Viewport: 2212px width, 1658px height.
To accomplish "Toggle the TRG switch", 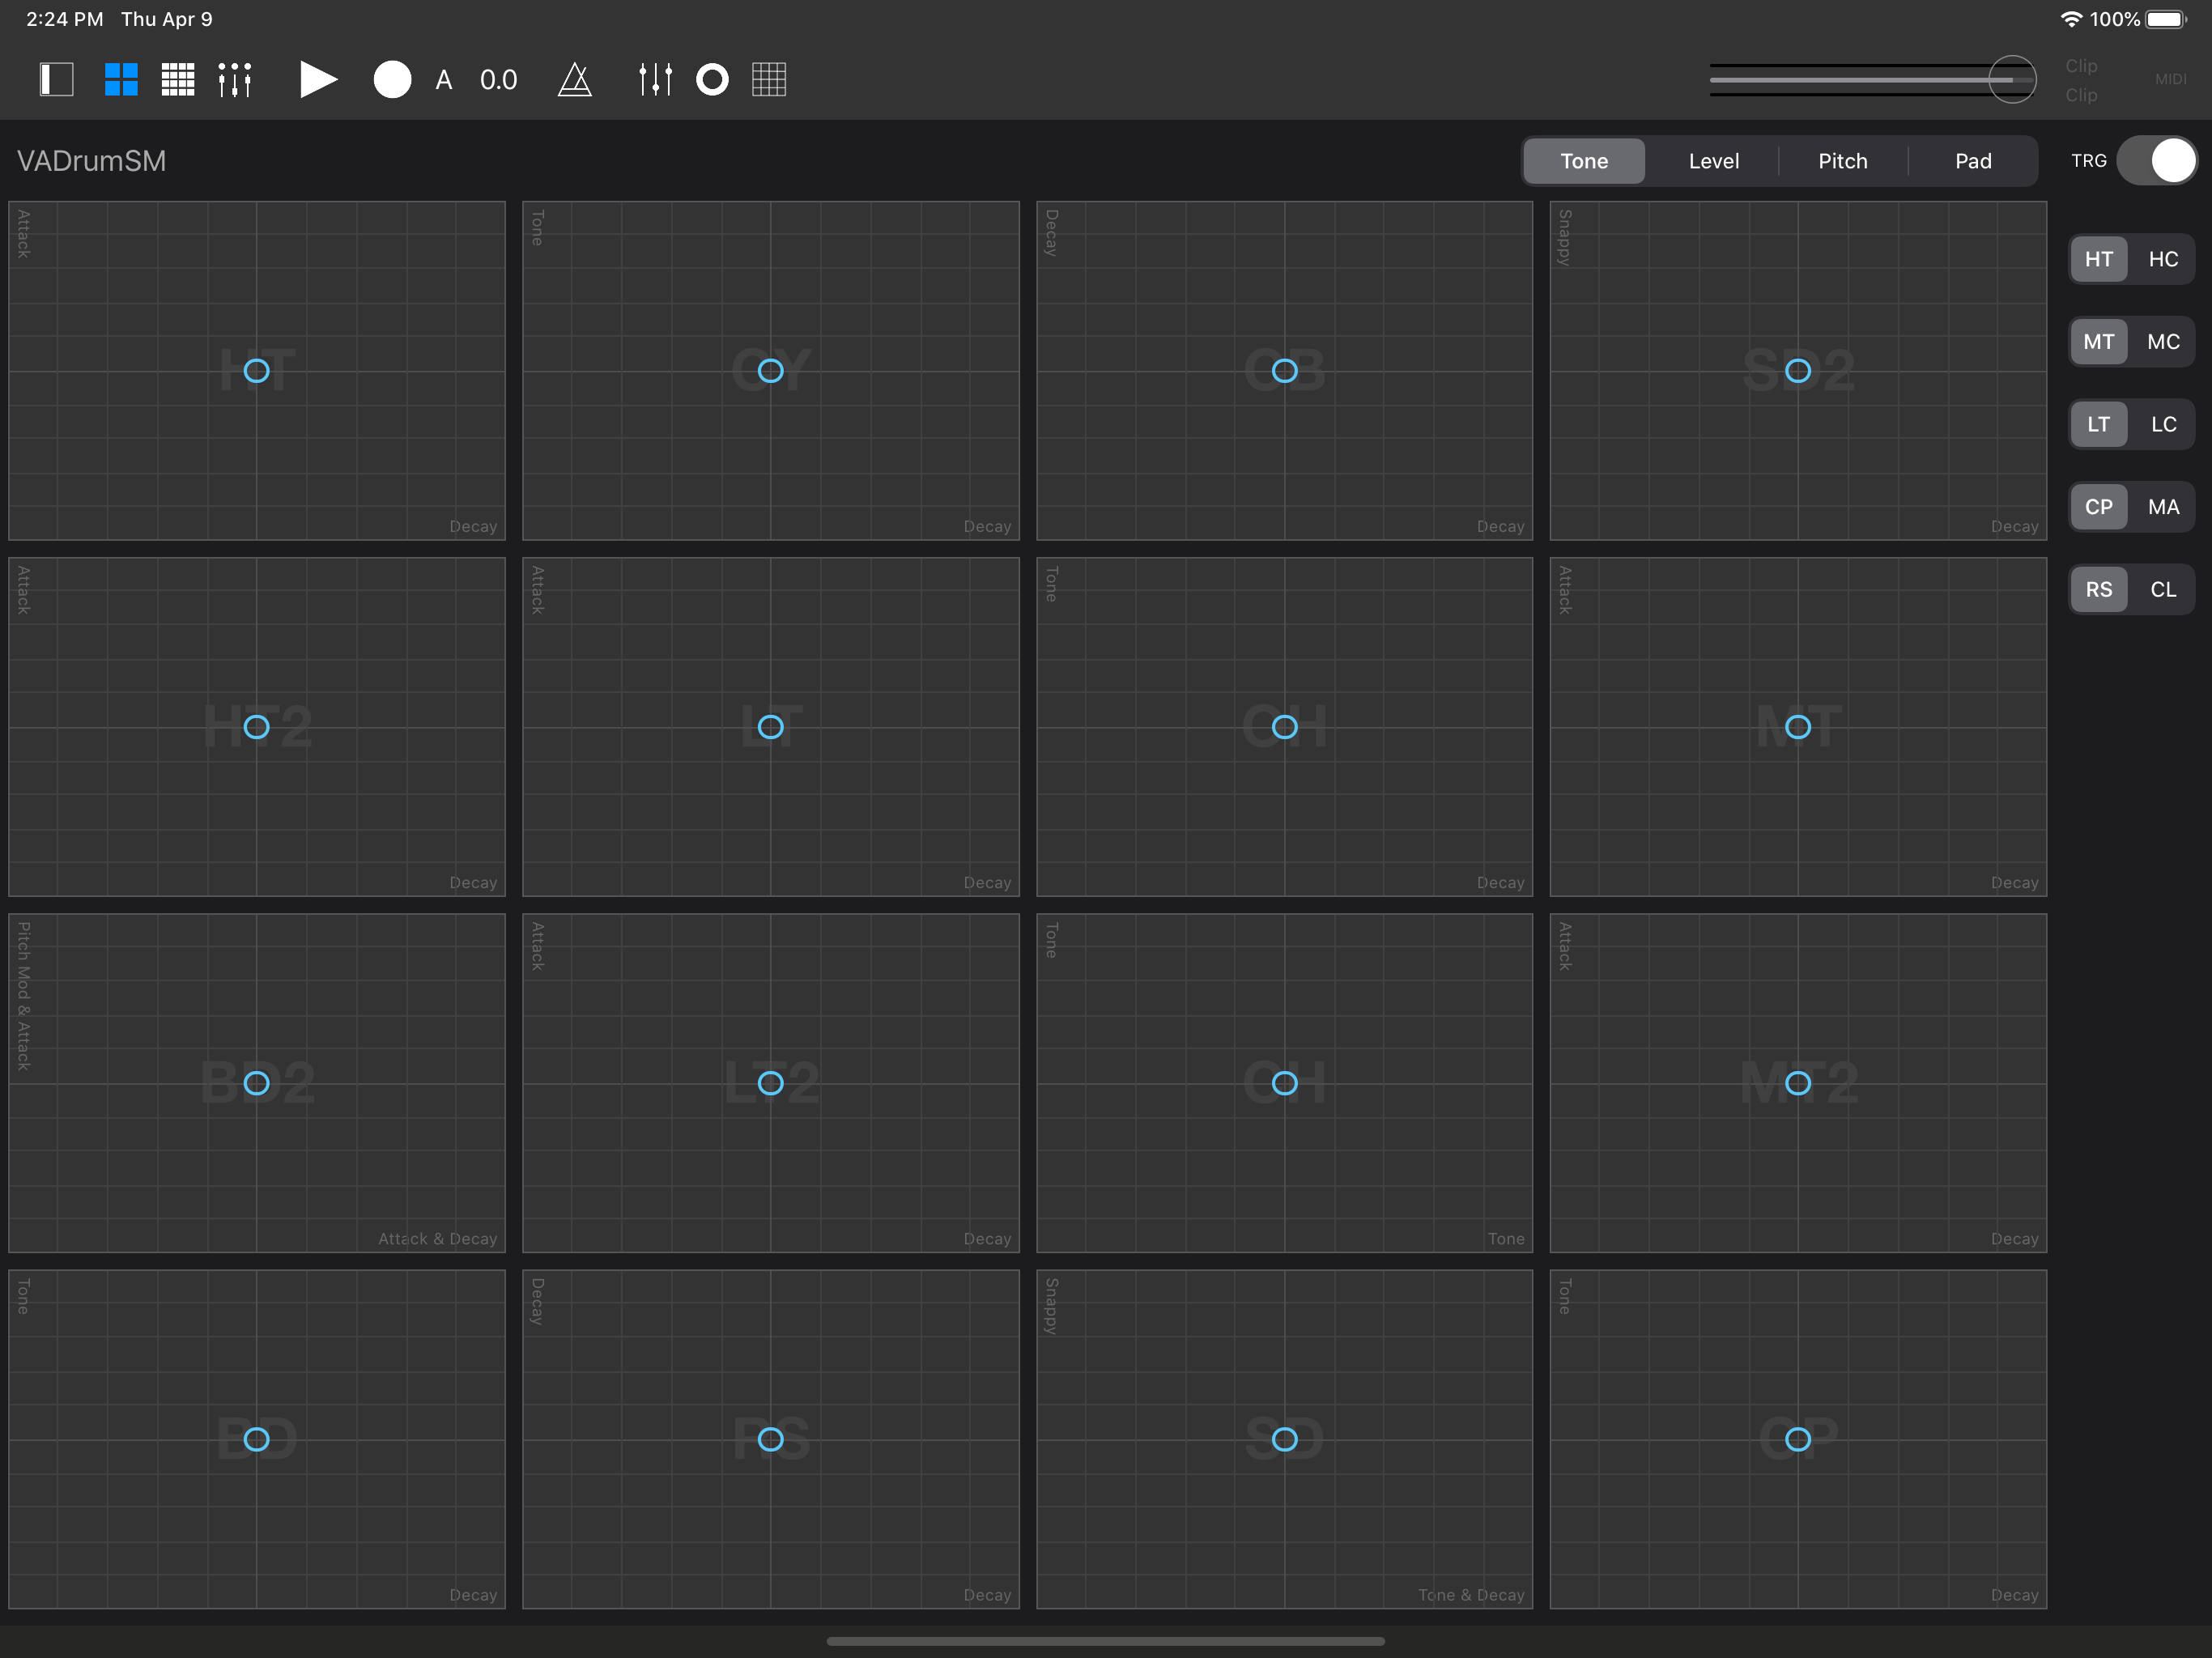I will pos(2157,161).
